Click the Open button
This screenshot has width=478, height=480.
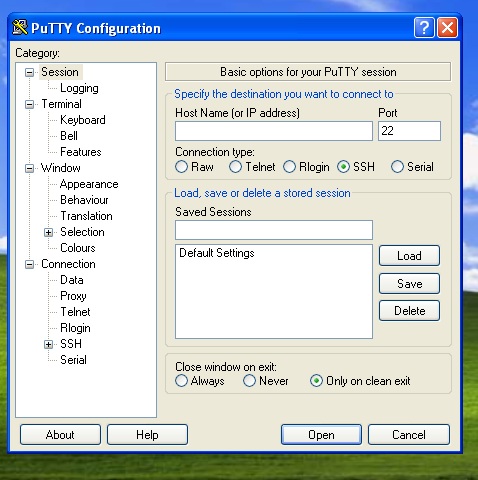[x=321, y=435]
